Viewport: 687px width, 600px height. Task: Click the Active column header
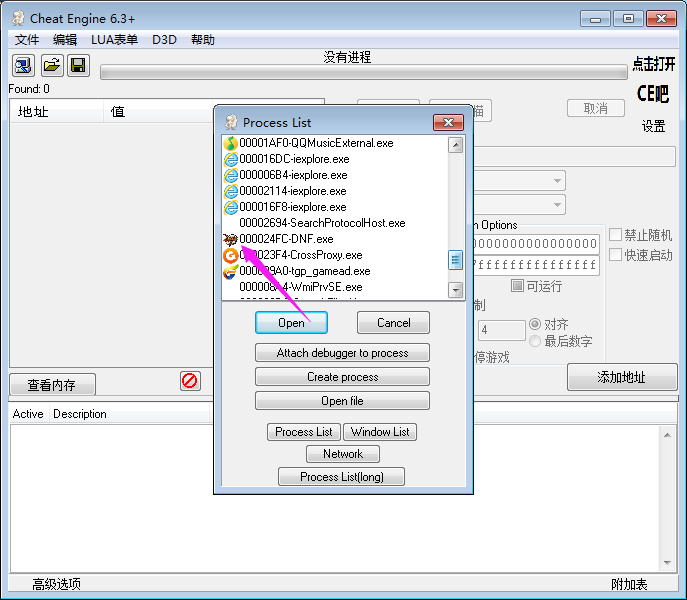tap(28, 414)
